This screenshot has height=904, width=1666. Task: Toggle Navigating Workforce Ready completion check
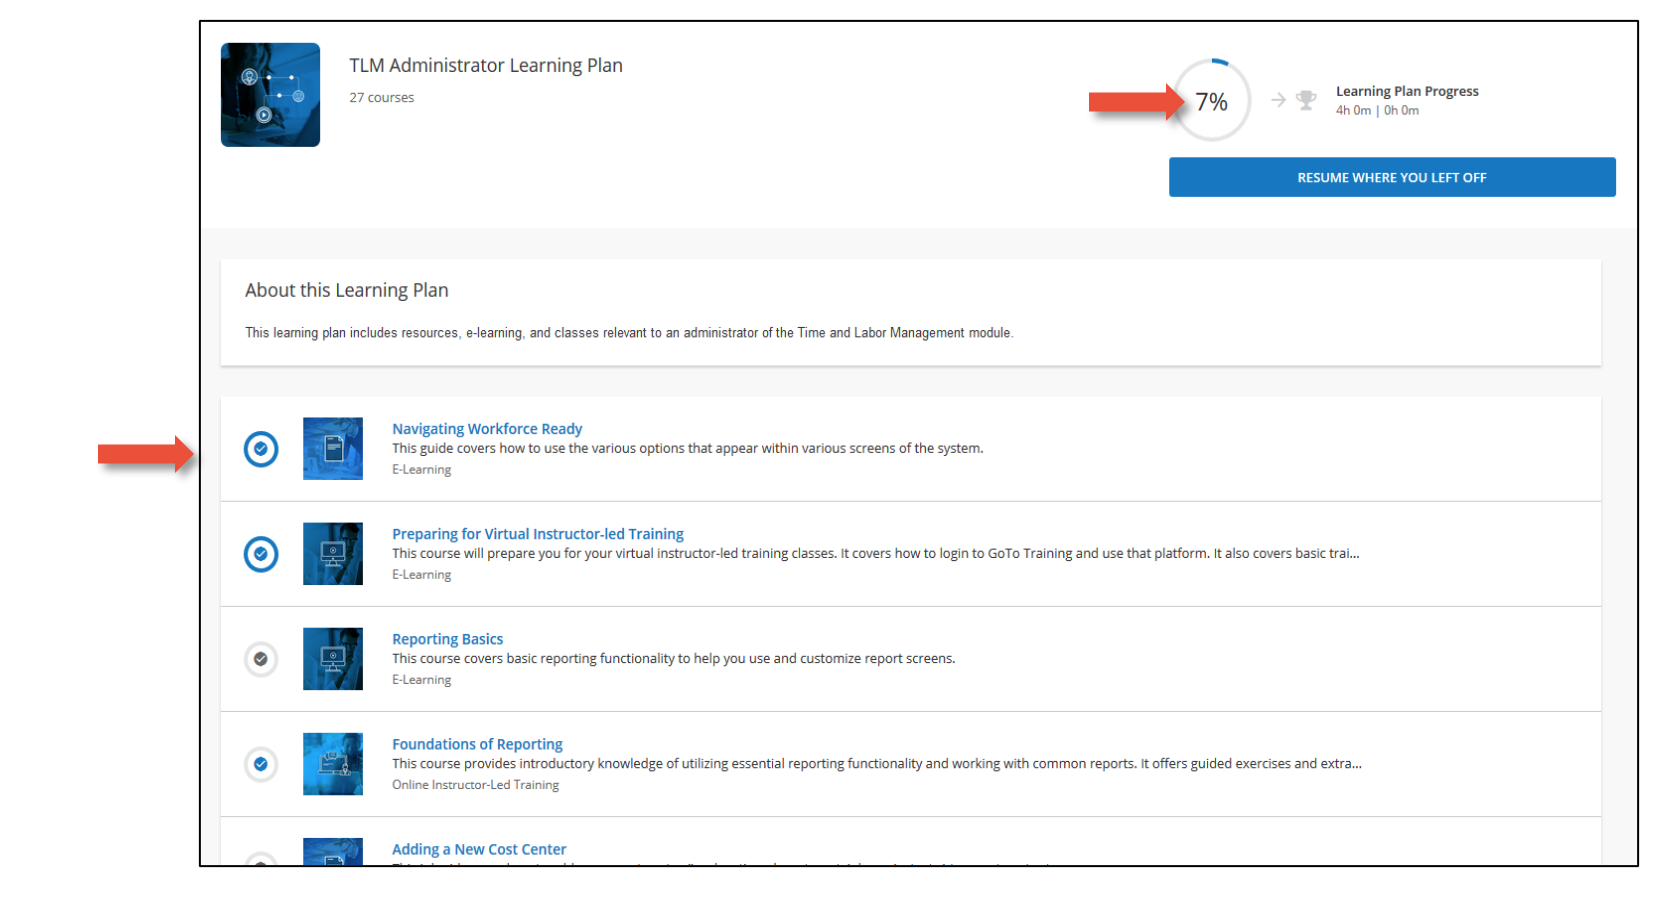(261, 449)
